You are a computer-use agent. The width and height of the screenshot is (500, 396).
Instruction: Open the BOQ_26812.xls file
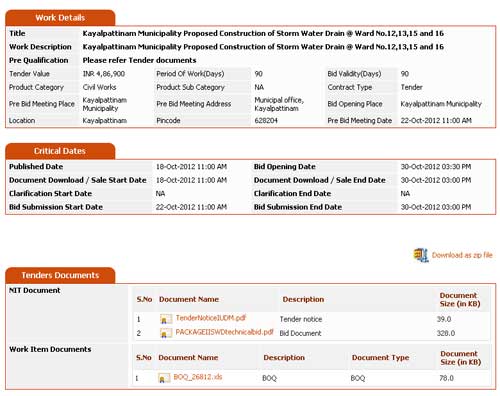198,377
